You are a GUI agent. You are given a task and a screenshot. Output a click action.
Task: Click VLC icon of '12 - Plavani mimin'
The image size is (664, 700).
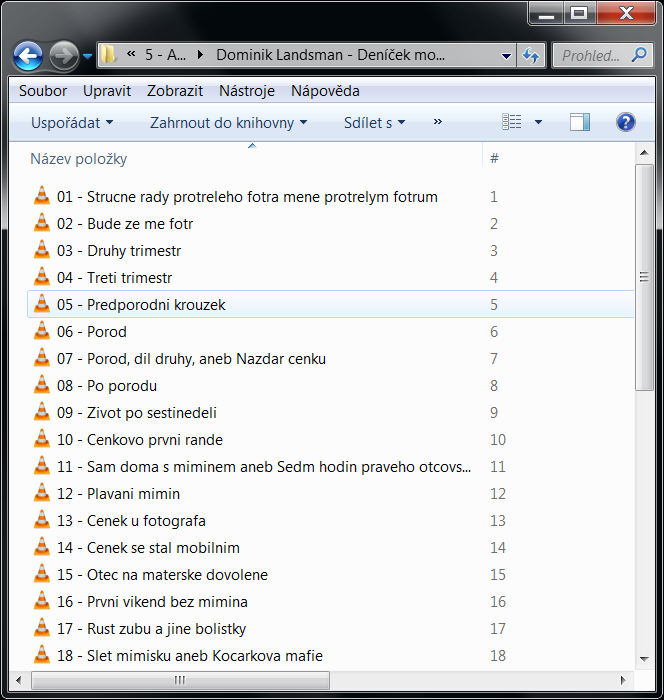pyautogui.click(x=42, y=493)
